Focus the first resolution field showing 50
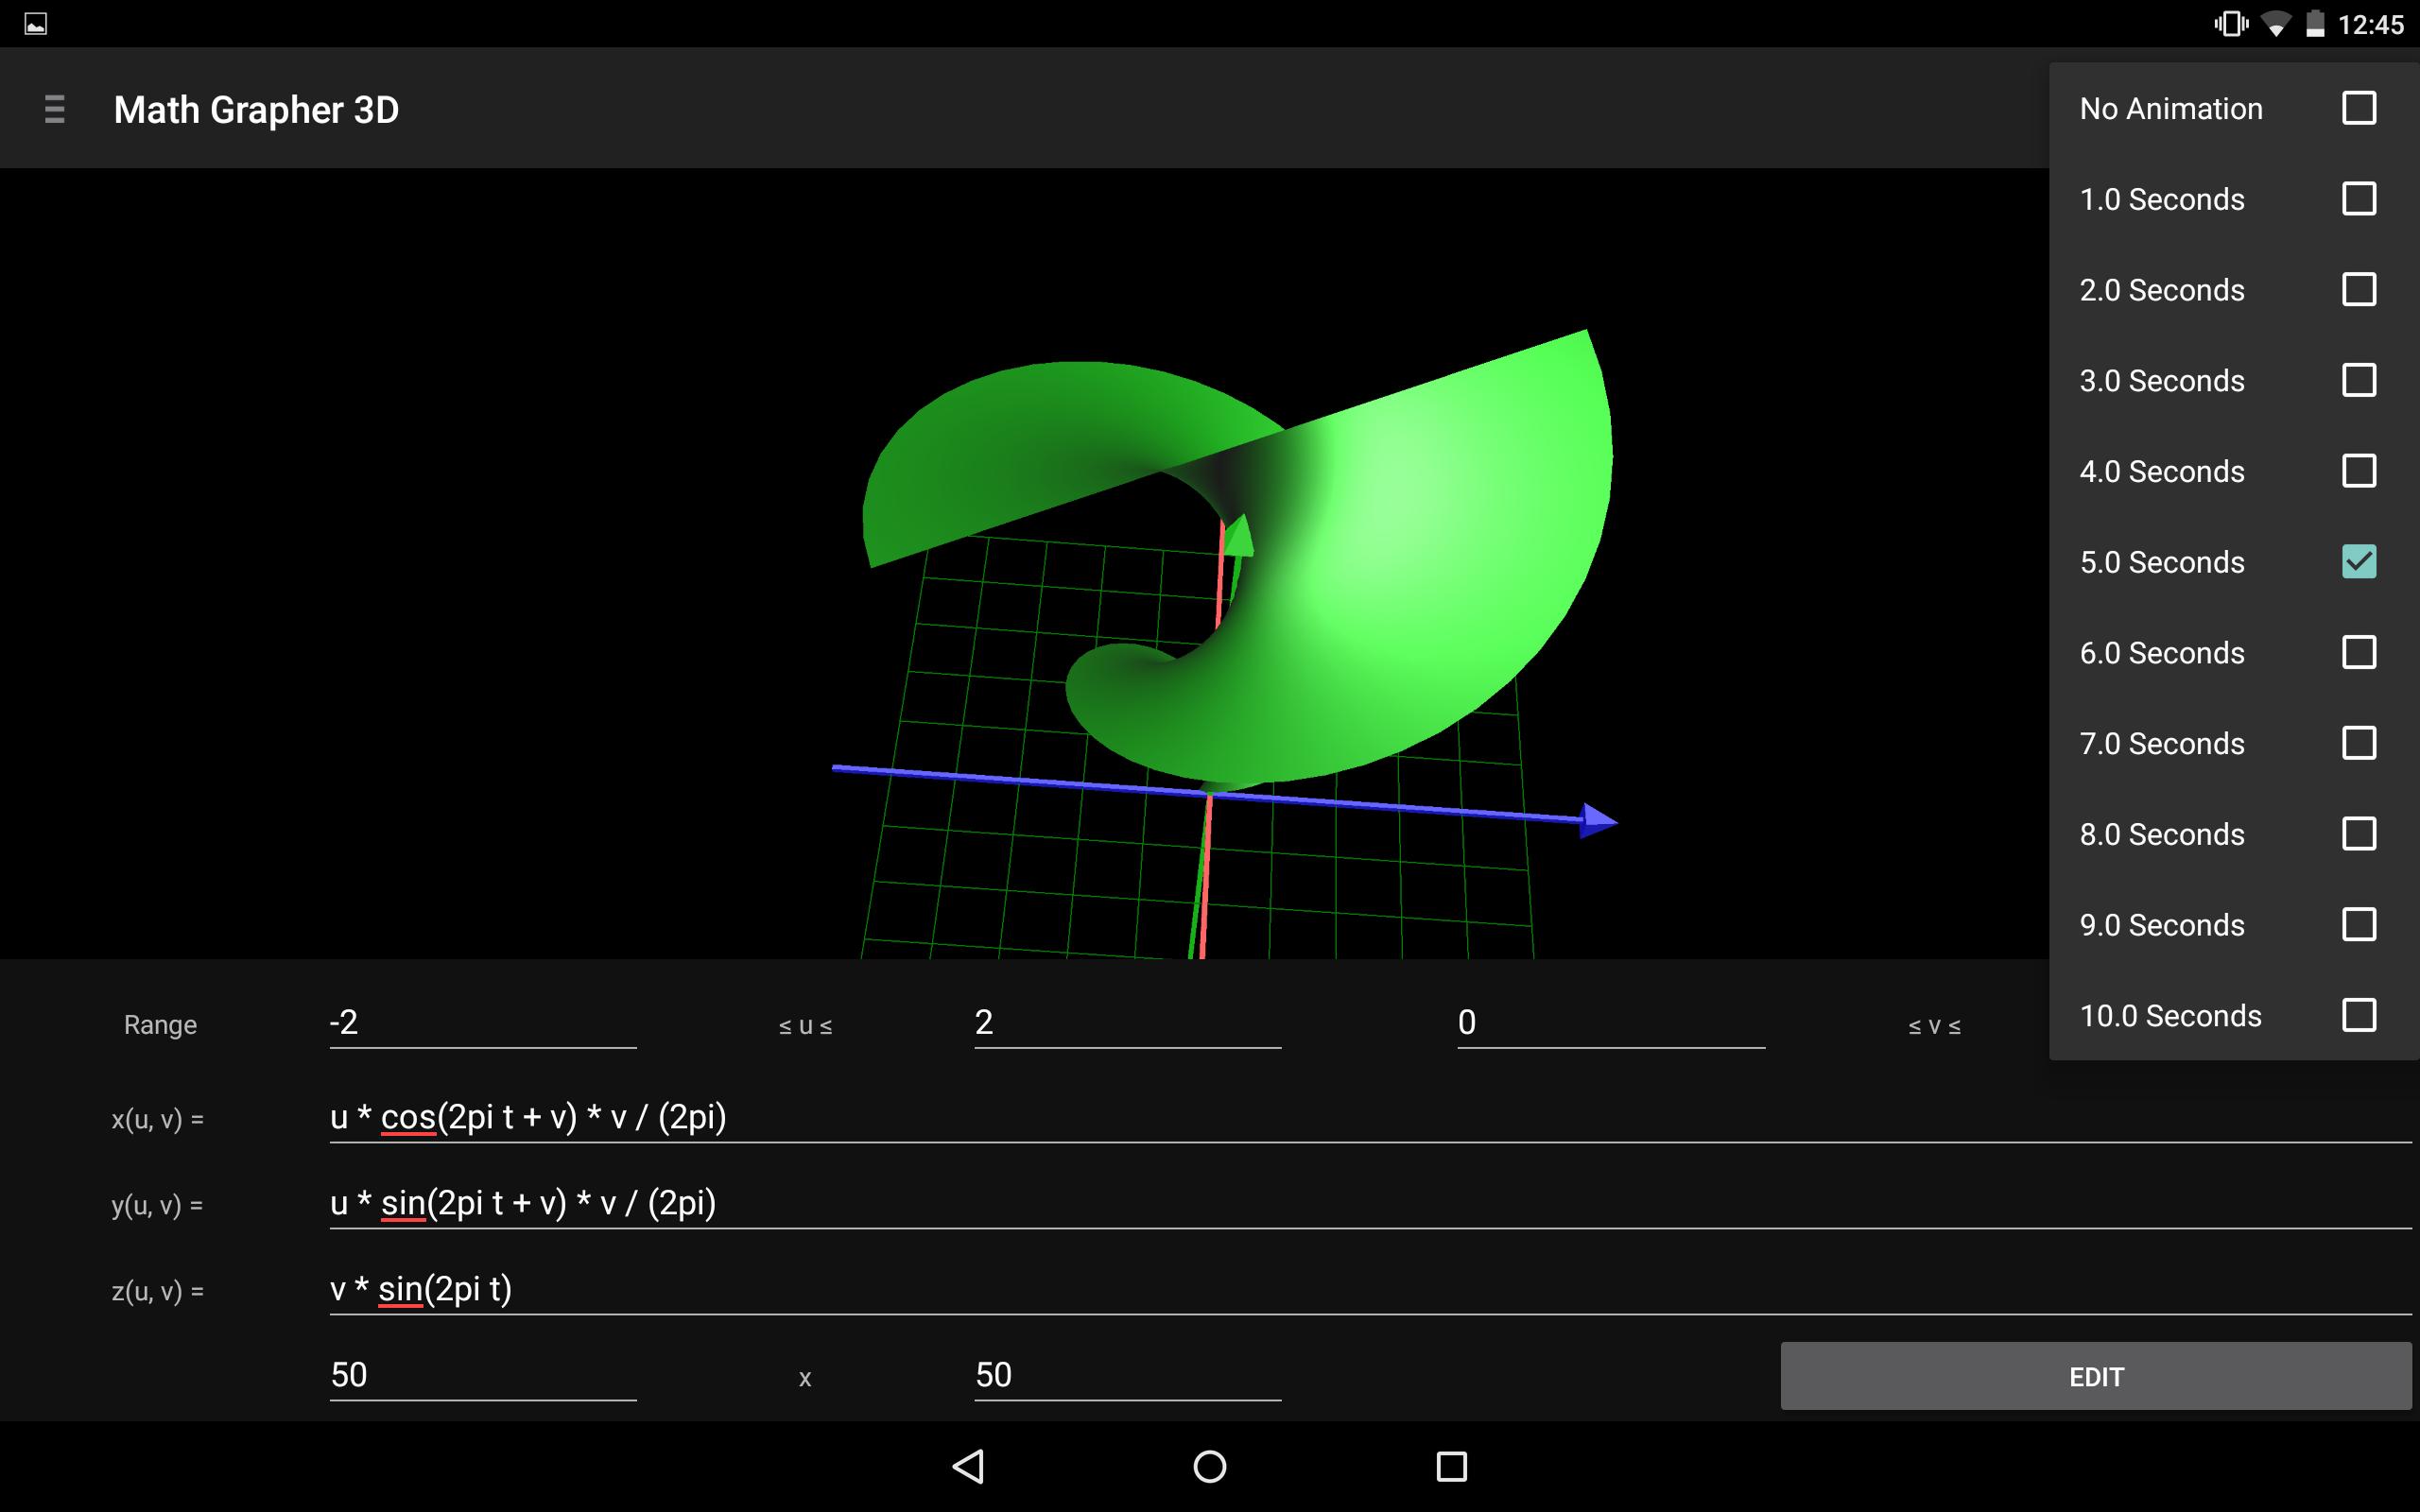 tap(483, 1375)
